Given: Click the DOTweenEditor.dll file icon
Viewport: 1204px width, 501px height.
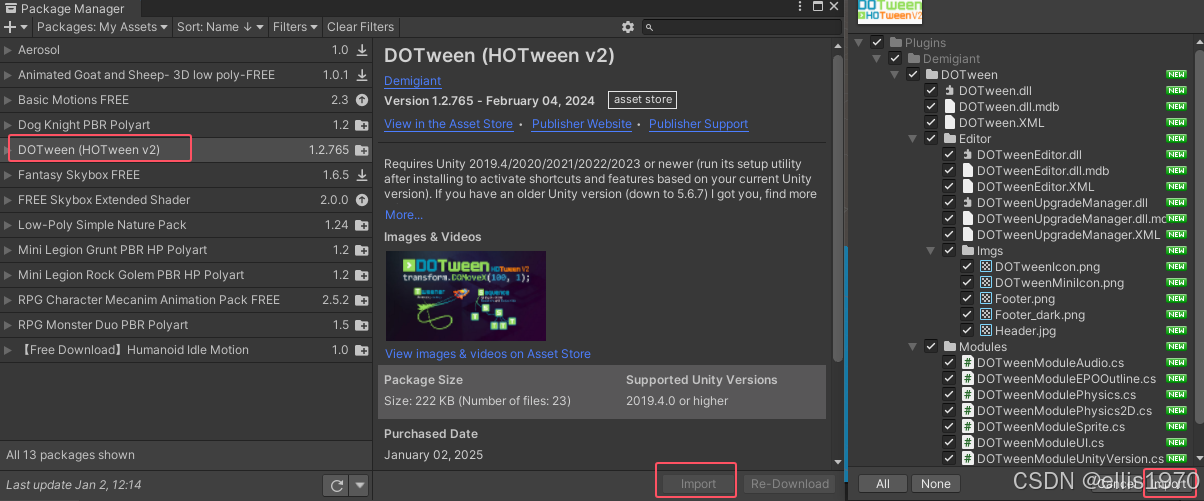Looking at the screenshot, I should point(968,155).
